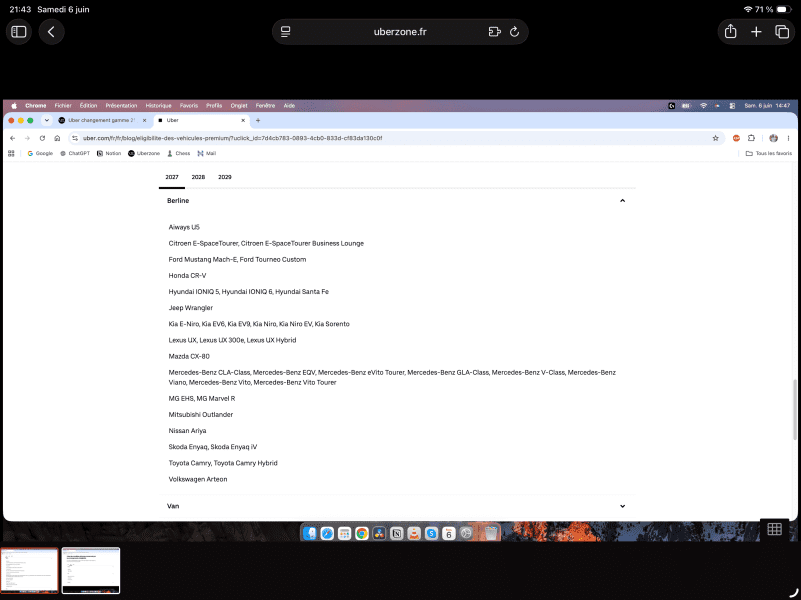Click Chrome new tab plus button

[x=258, y=121]
